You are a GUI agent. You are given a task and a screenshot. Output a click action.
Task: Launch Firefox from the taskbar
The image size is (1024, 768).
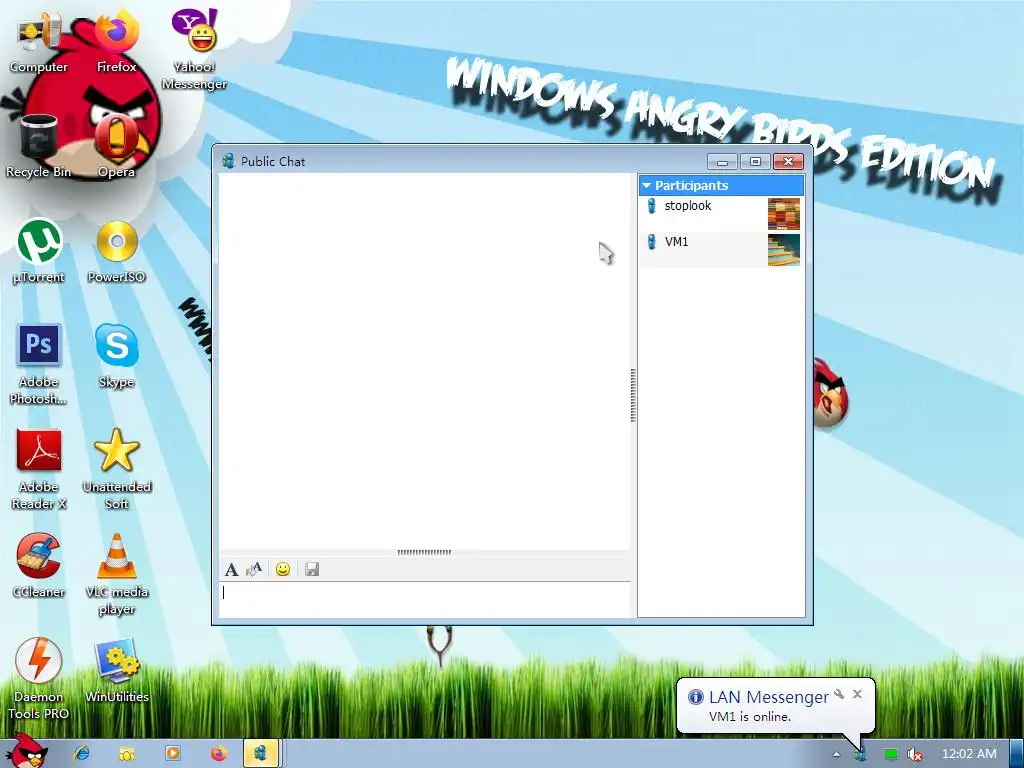coord(218,754)
